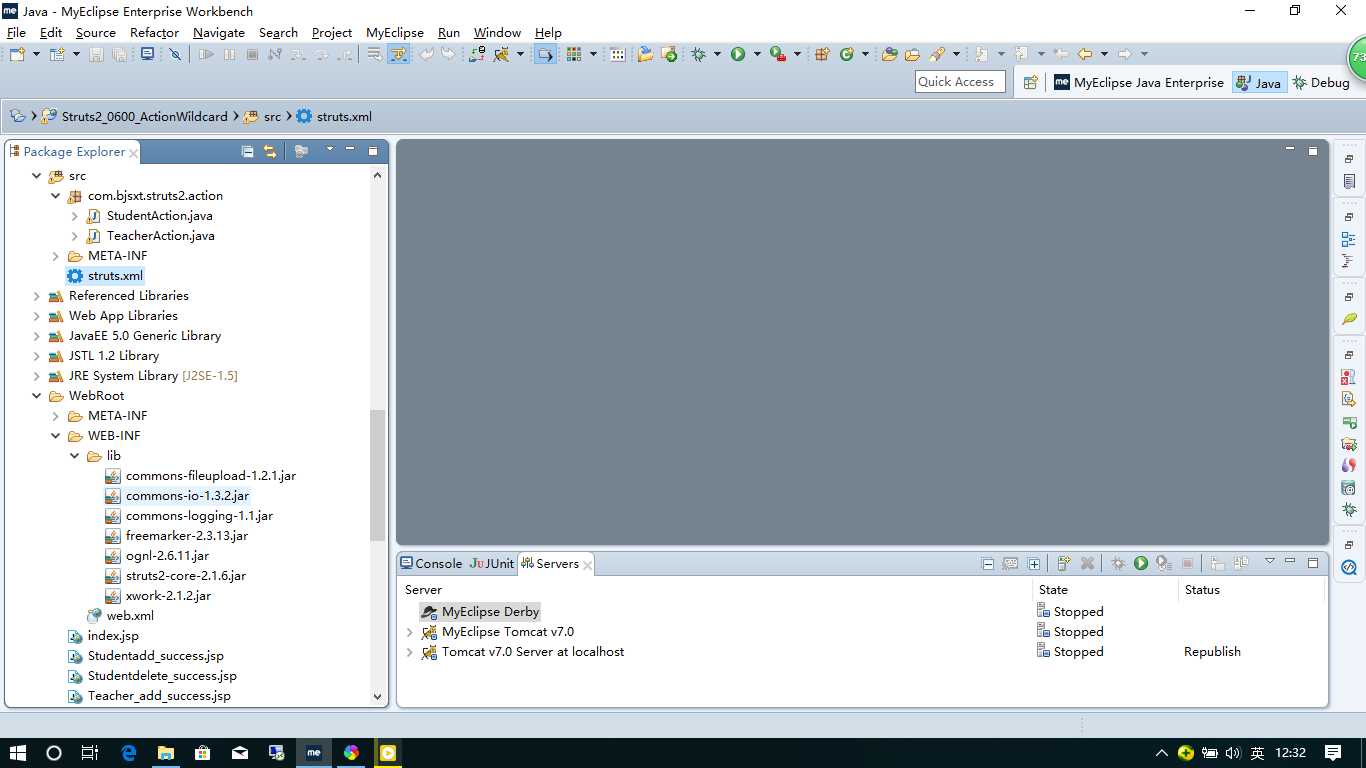The height and width of the screenshot is (768, 1366).
Task: Switch to the Console tab
Action: pyautogui.click(x=431, y=564)
